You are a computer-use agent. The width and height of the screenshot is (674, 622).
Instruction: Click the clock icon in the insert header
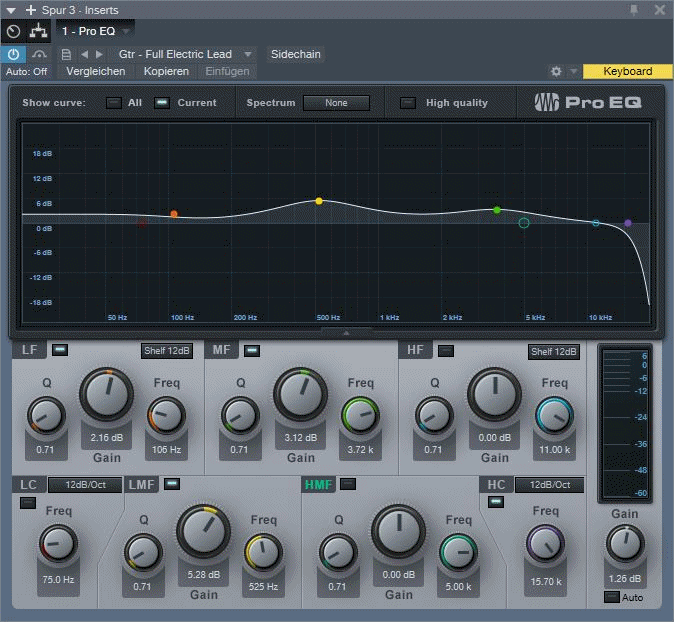click(14, 31)
